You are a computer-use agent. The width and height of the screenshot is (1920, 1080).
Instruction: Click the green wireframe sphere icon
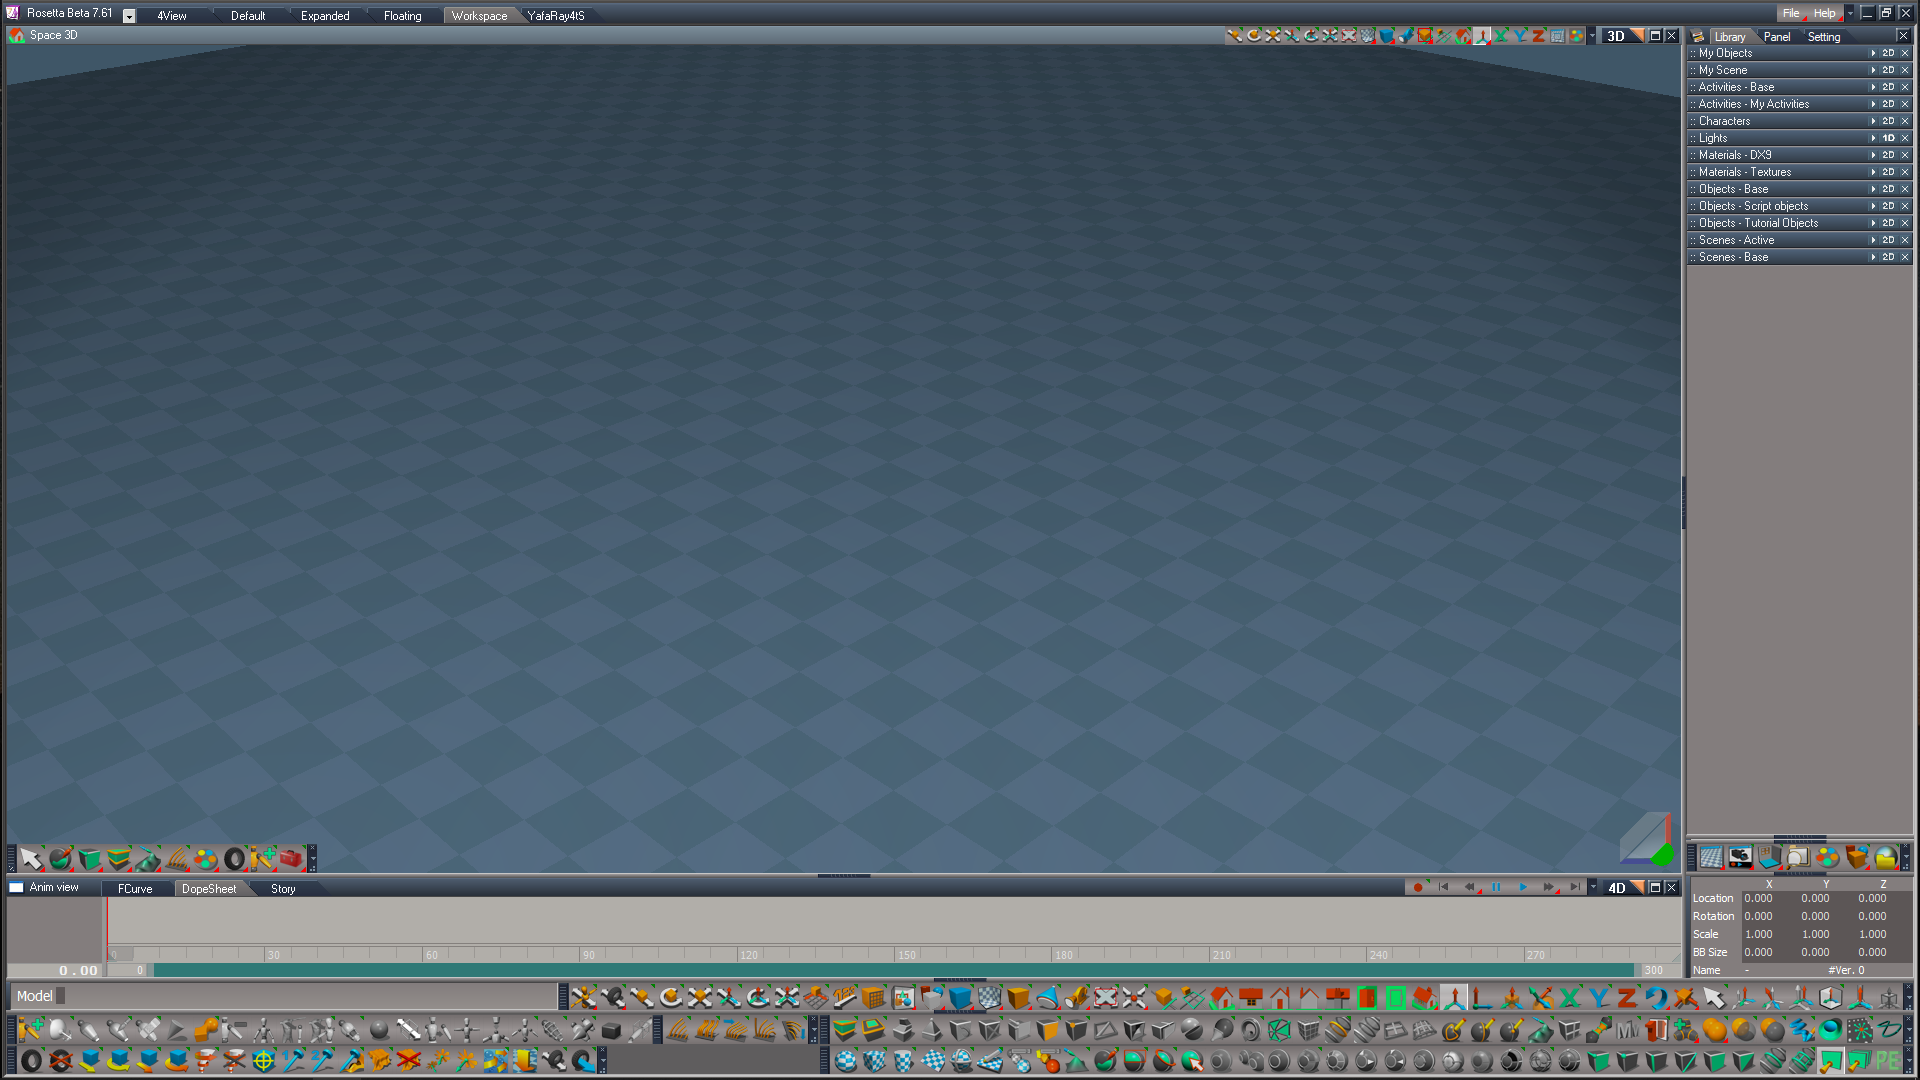tap(1278, 1029)
